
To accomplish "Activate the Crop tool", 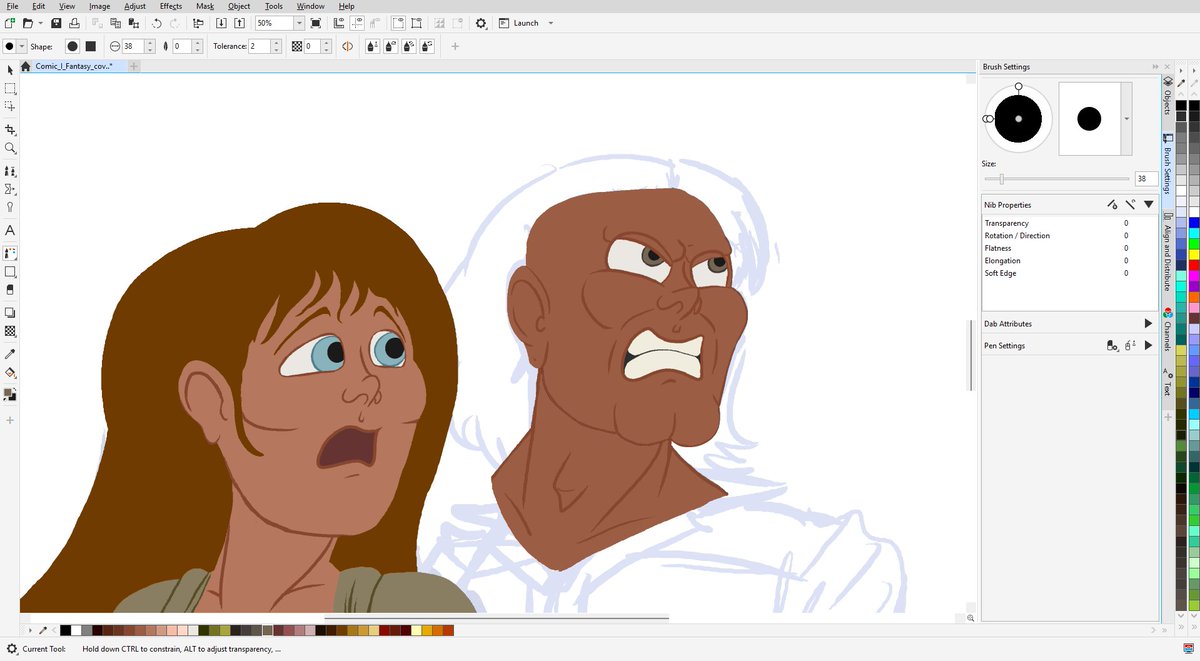I will click(x=10, y=130).
